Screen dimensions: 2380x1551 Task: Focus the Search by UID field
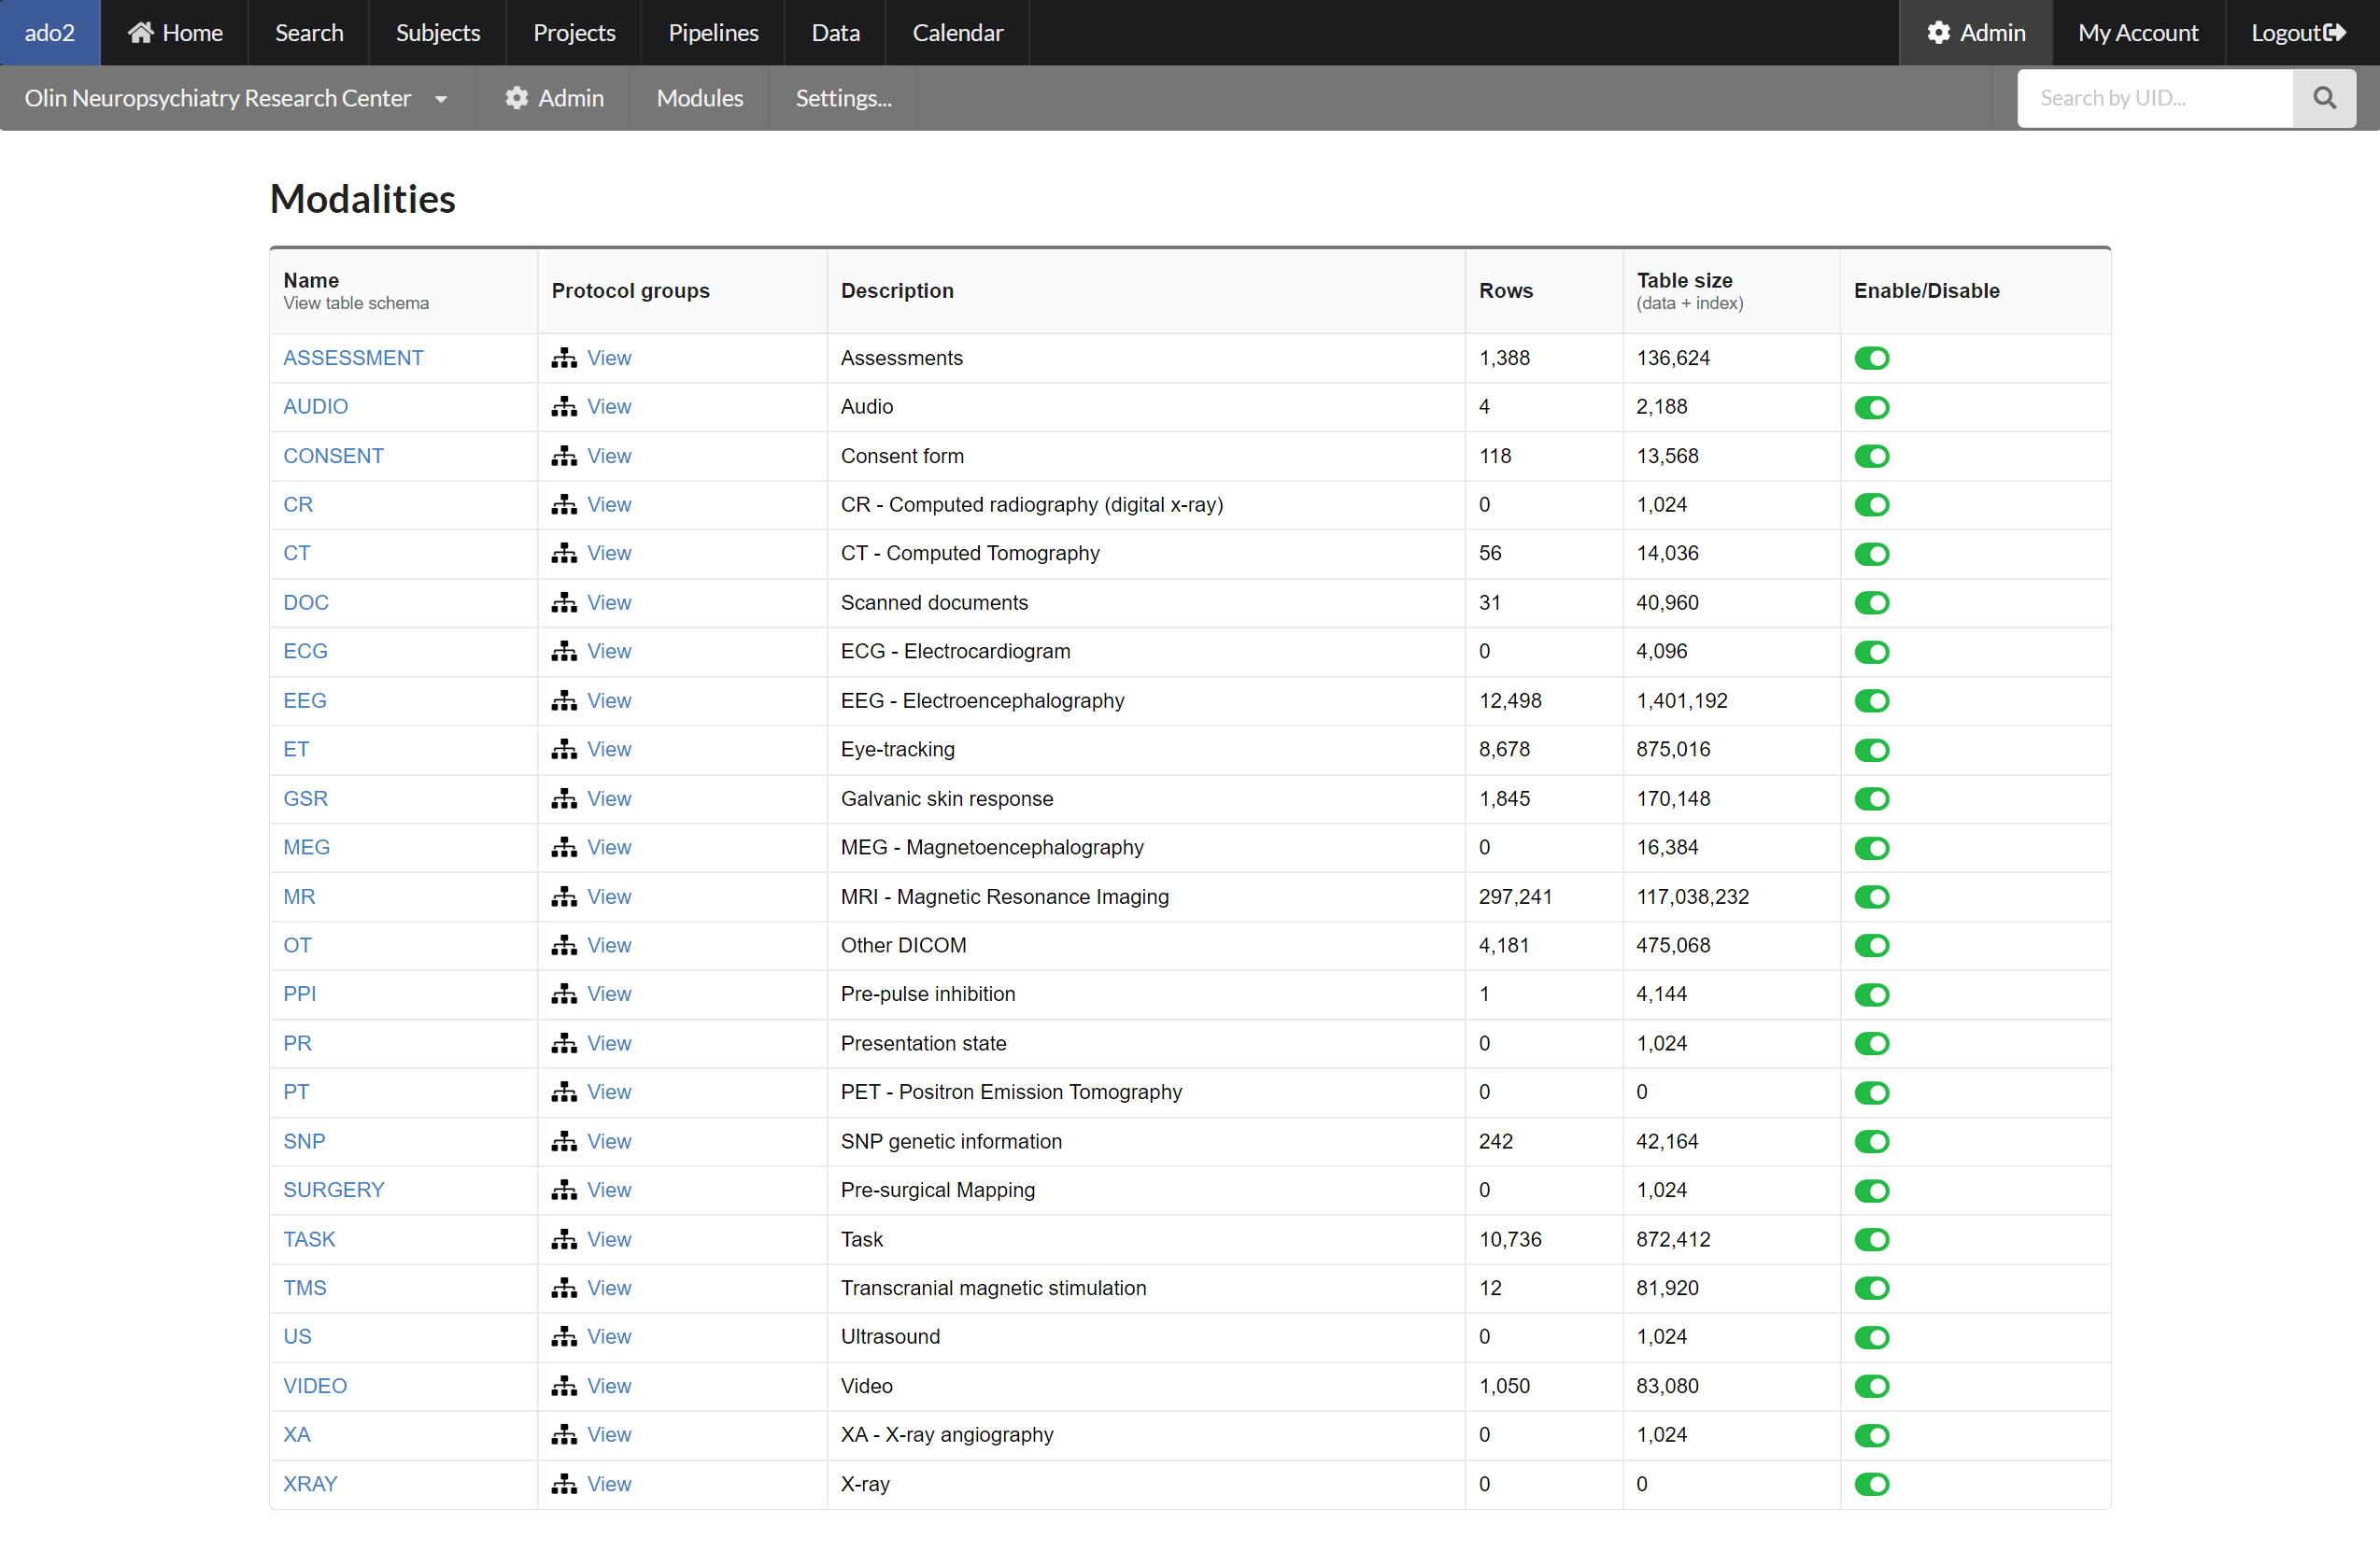2155,98
